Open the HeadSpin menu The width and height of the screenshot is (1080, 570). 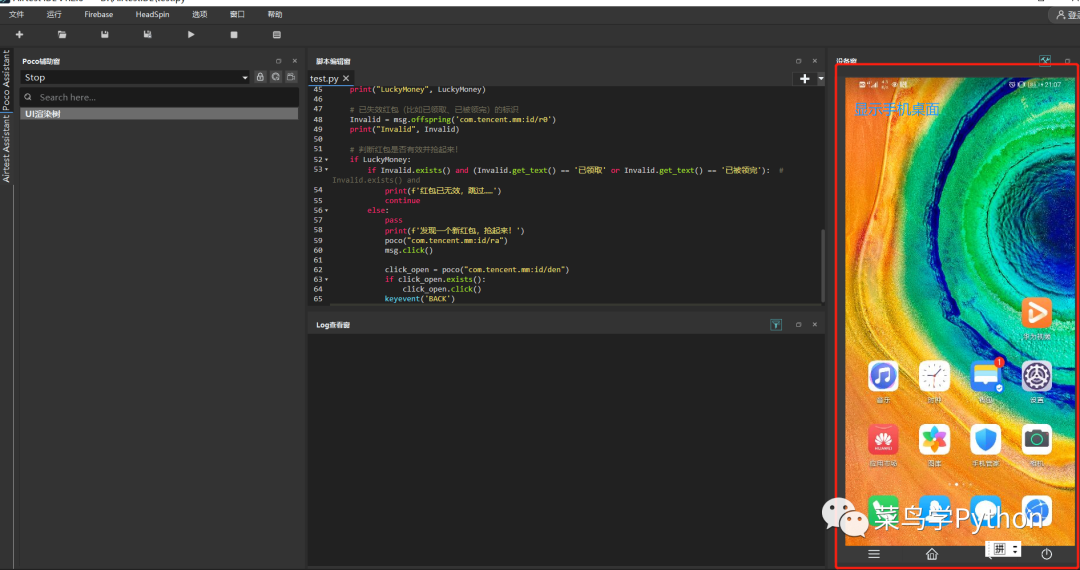(152, 14)
